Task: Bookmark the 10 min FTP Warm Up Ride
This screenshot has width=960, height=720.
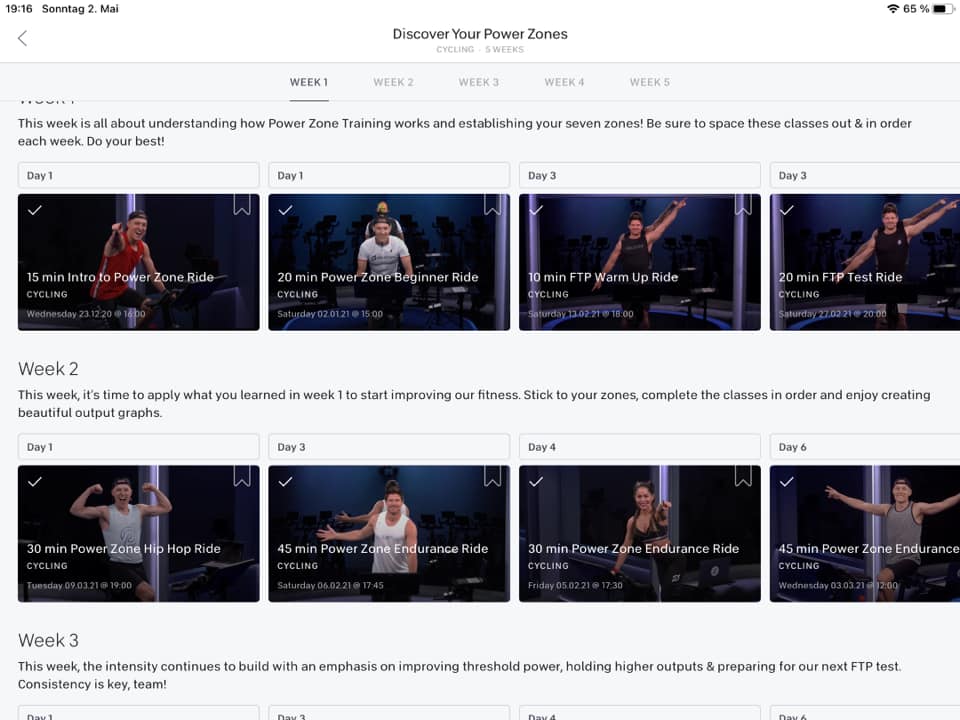Action: (x=742, y=205)
